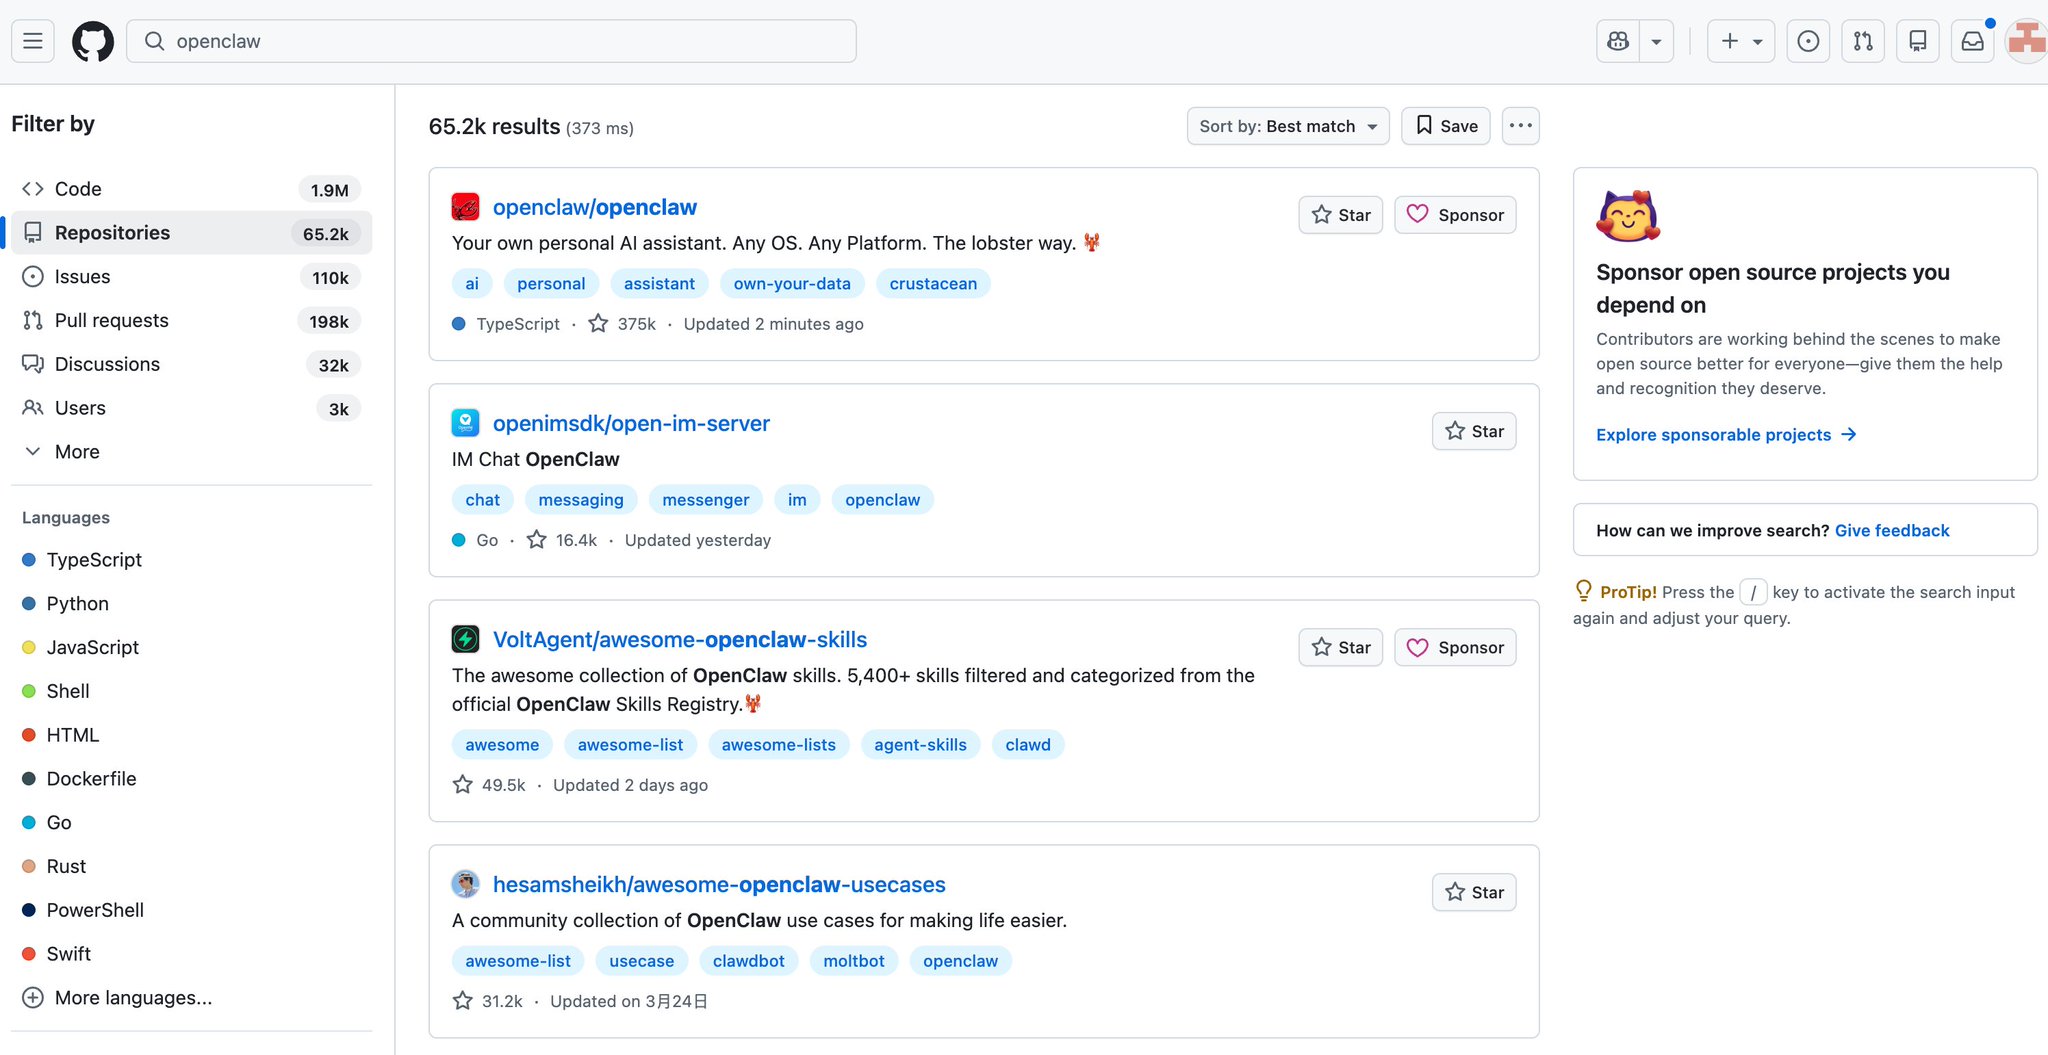Select the 'ai' topic tag

(472, 284)
